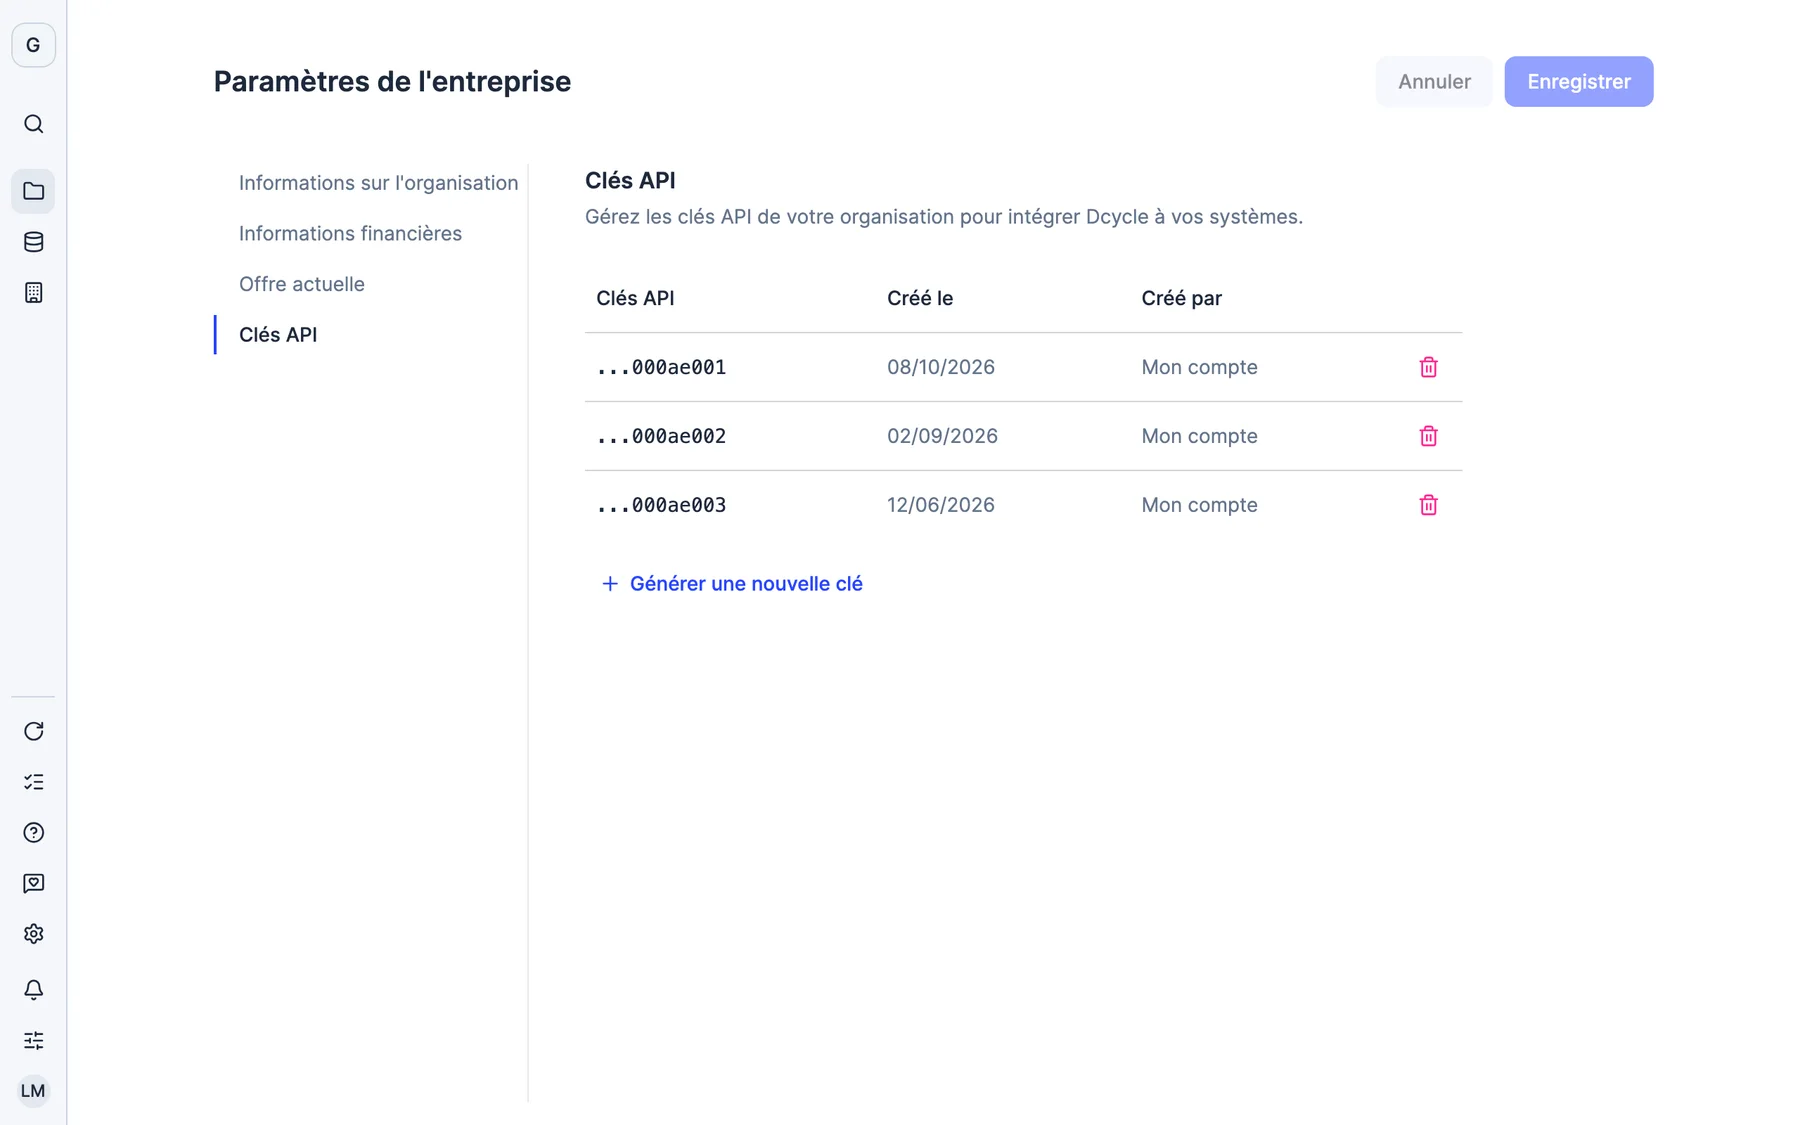Click Mon compte in 000ae002 row

1199,436
